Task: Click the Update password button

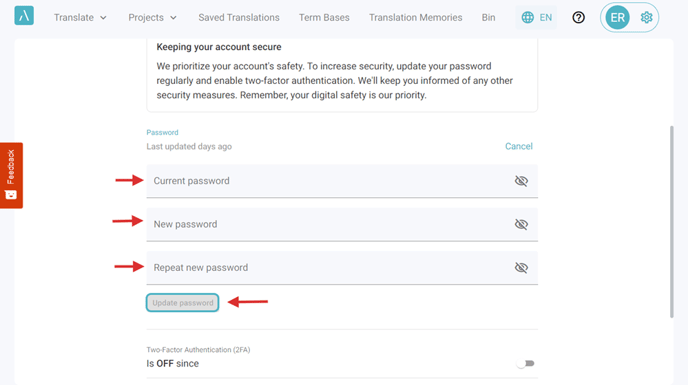Action: 183,303
